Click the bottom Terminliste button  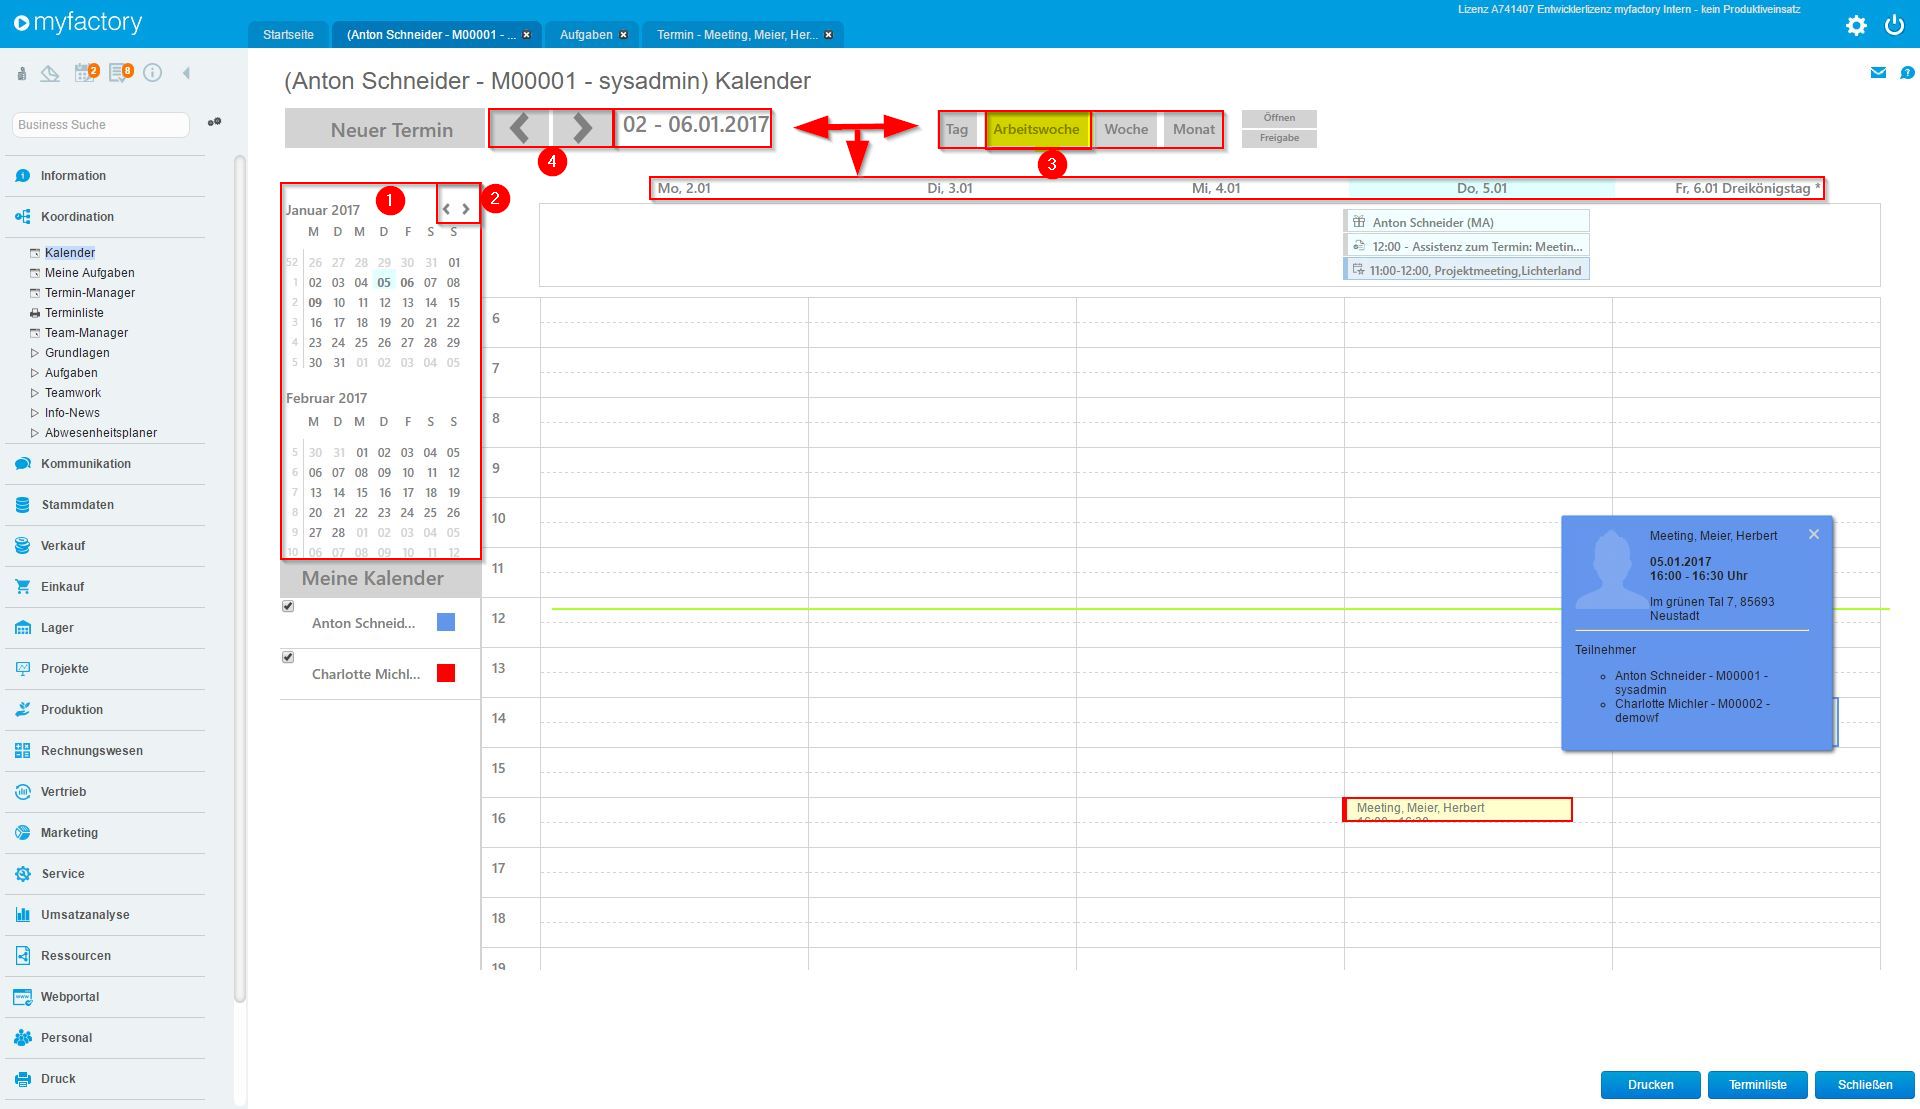(x=1757, y=1085)
